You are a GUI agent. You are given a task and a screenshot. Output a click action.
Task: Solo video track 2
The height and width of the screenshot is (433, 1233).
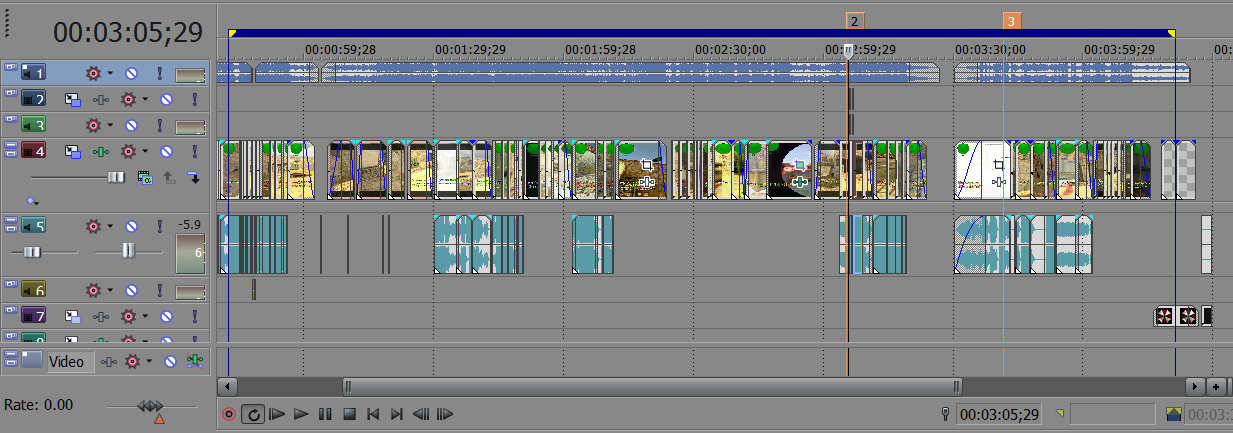[x=194, y=100]
